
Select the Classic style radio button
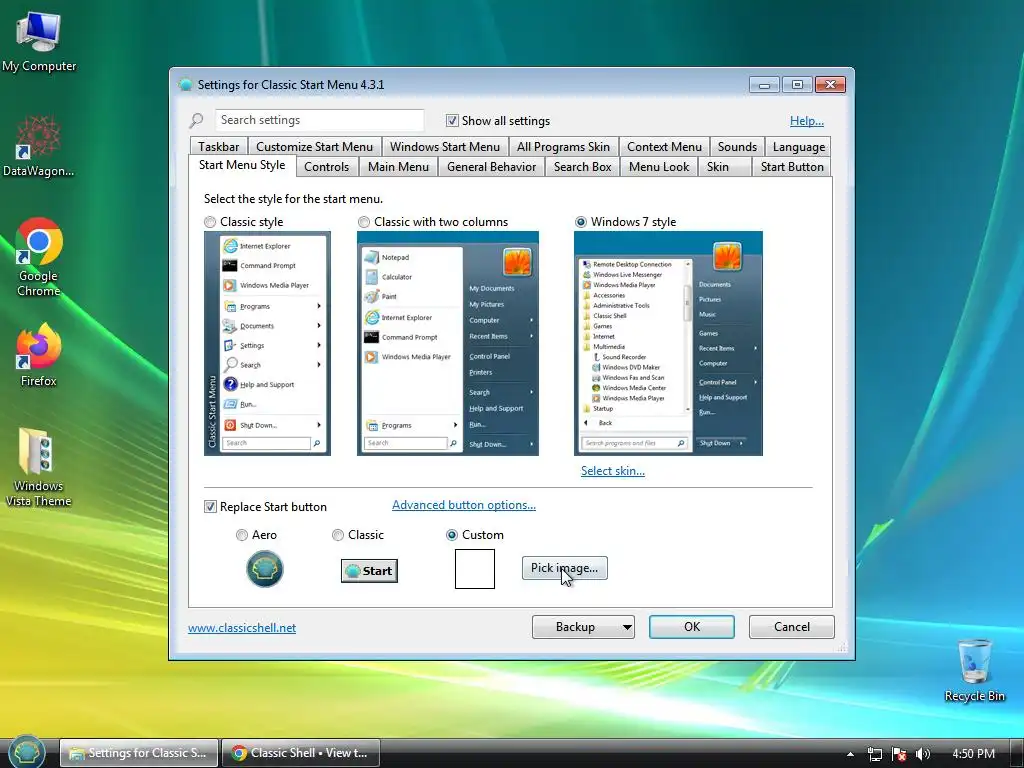[x=210, y=222]
